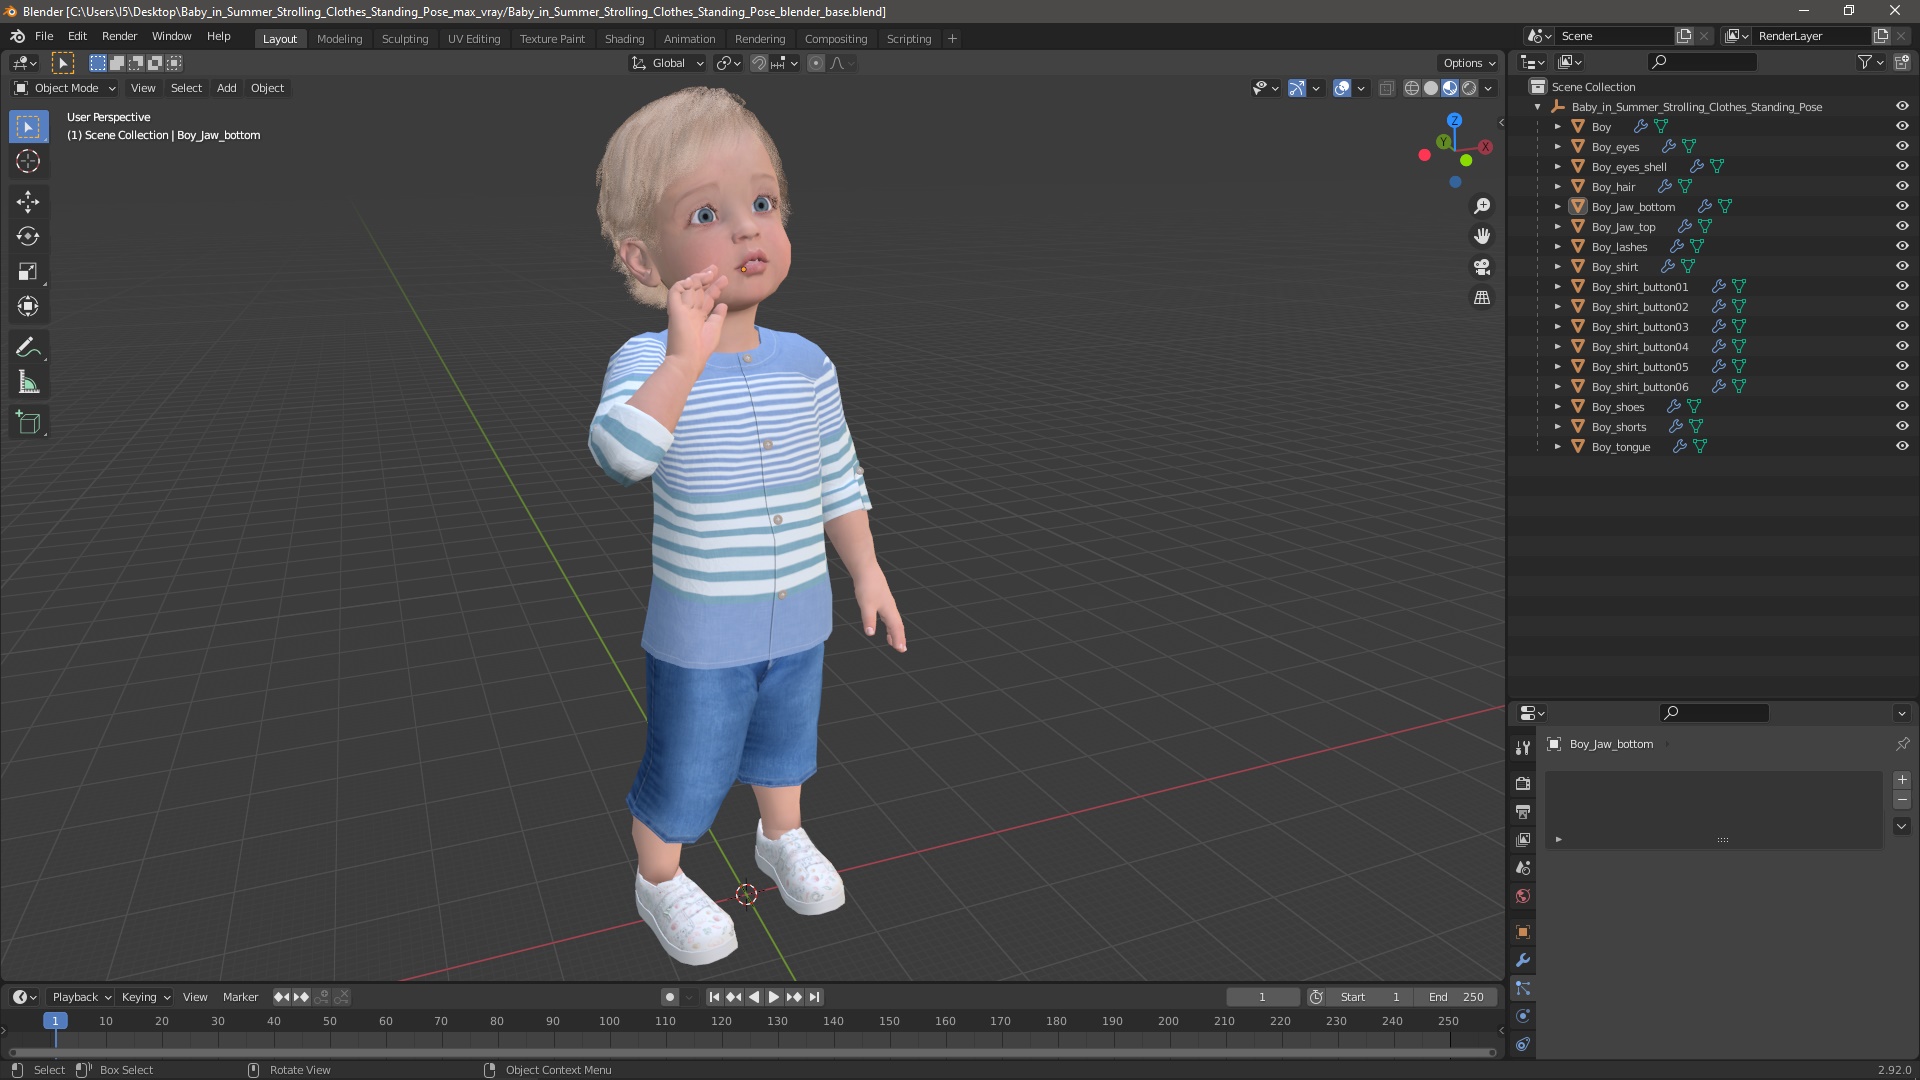Screen dimensions: 1920x1080
Task: Select the Rotate tool
Action: click(x=28, y=237)
